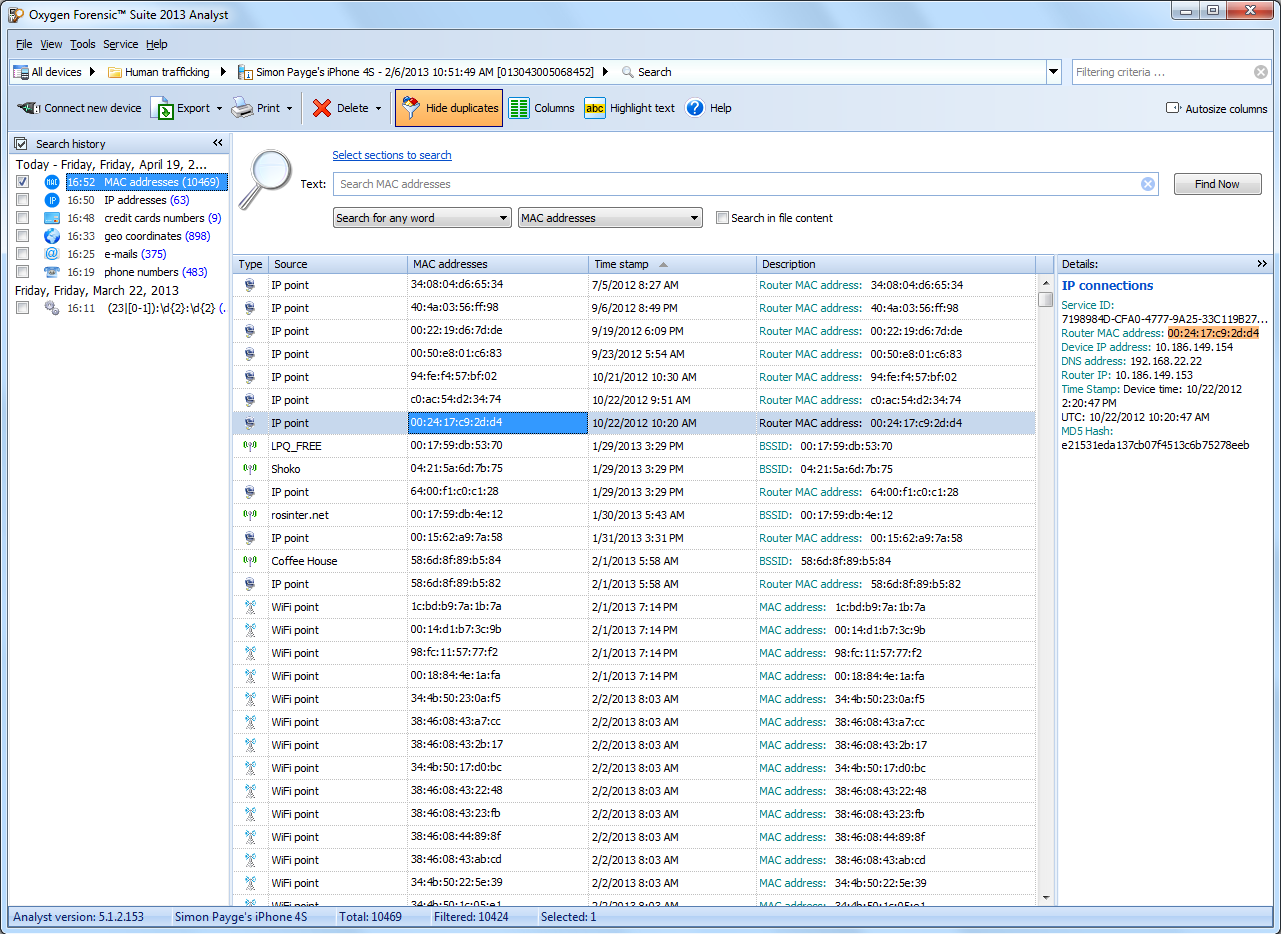Screen dimensions: 1281x934
Task: Click the e-mails @ icon
Action: coord(52,254)
